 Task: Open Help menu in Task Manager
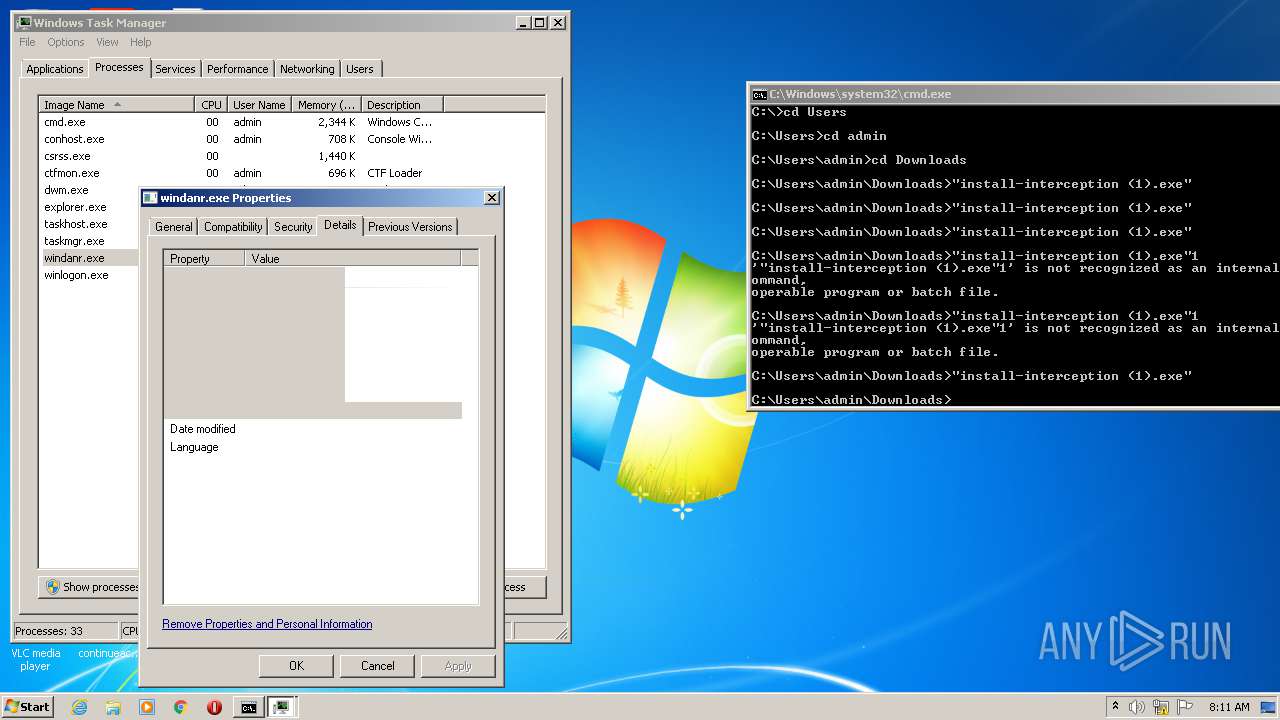[140, 42]
